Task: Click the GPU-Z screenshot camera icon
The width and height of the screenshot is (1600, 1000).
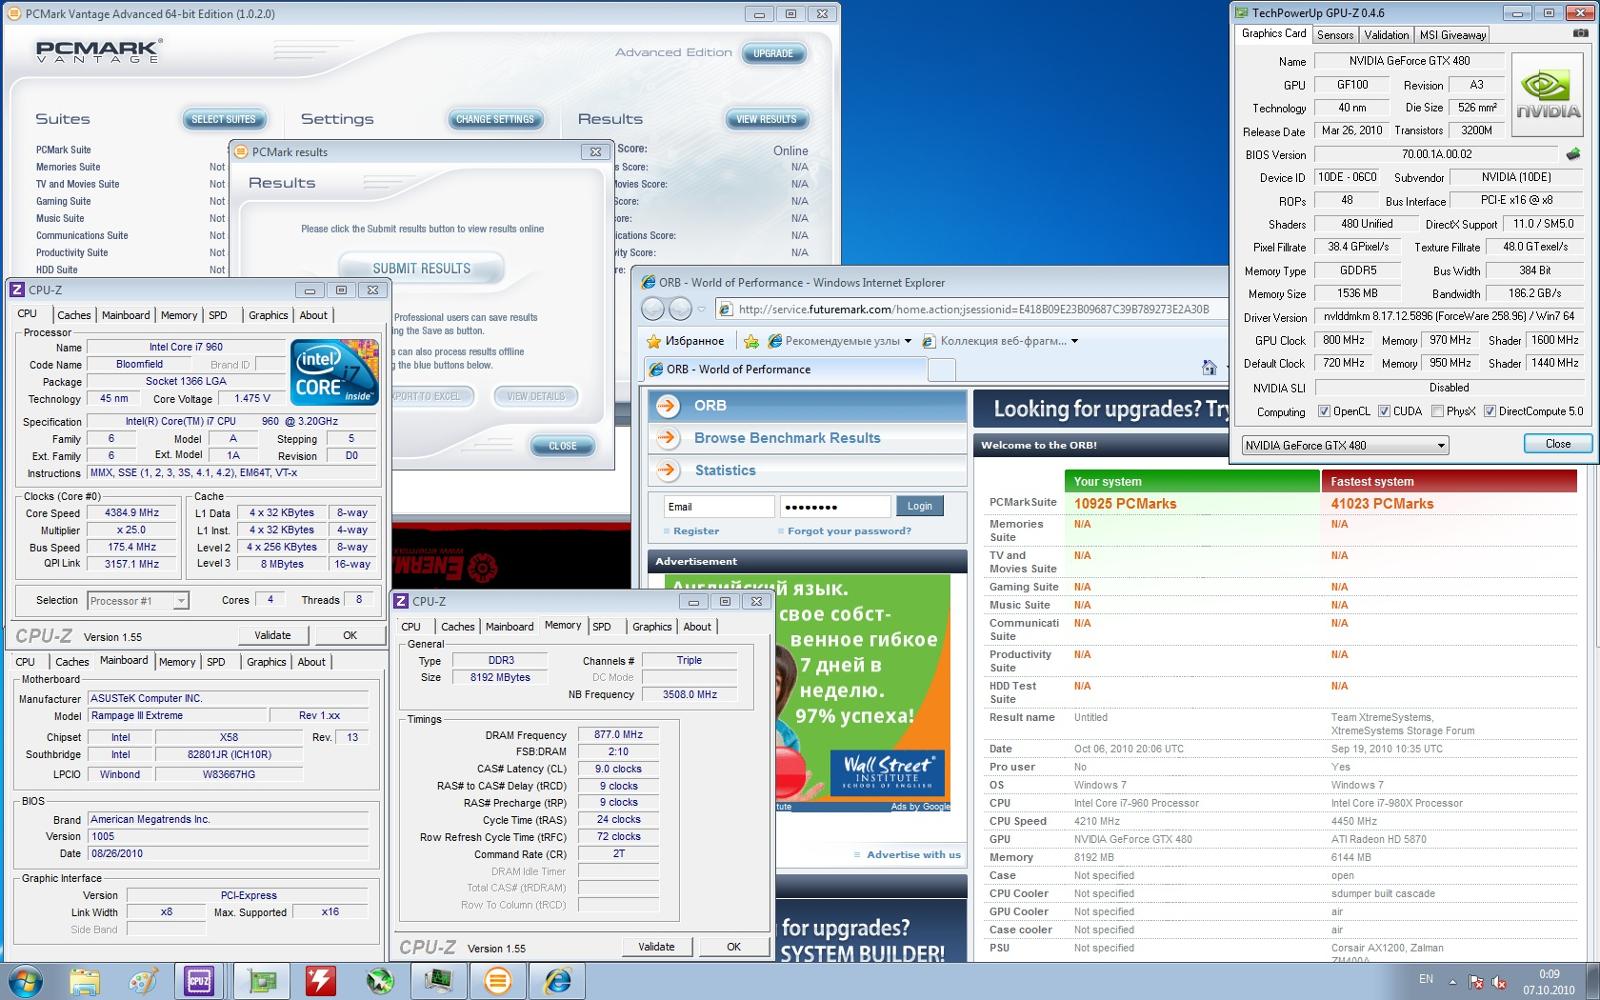Action: [1580, 33]
